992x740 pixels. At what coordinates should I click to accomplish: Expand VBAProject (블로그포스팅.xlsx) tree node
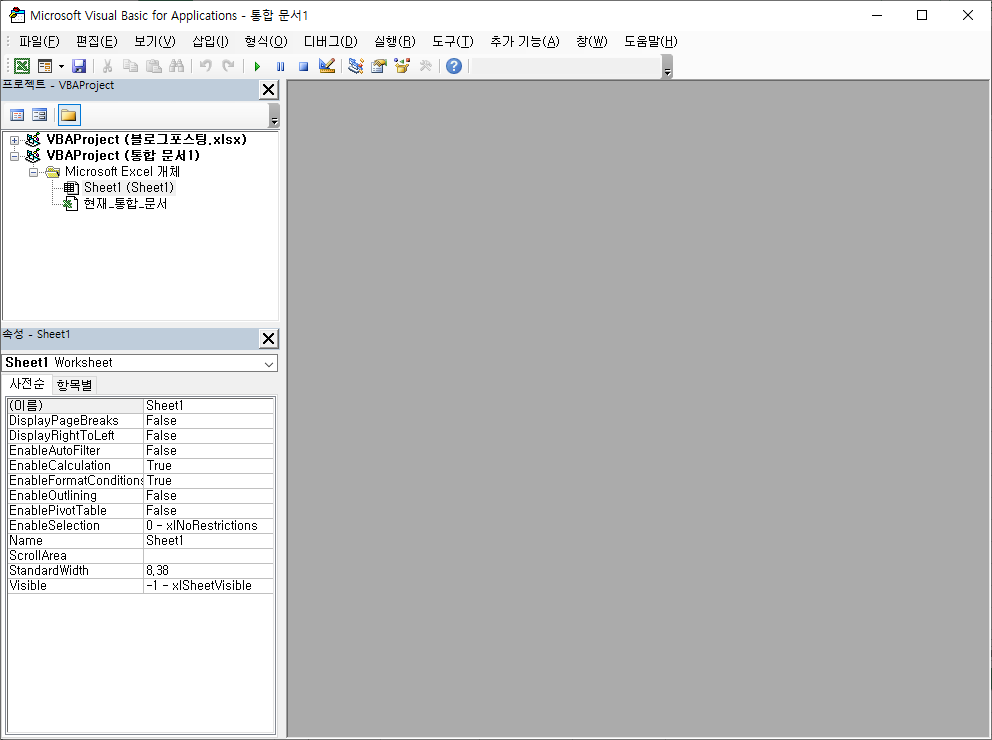(14, 140)
